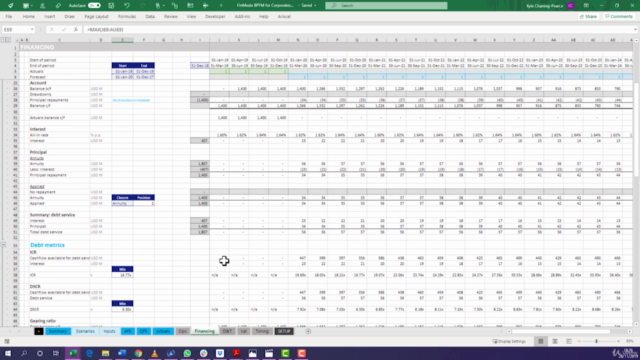Click the Enter checkmark icon in formula bar

pyautogui.click(x=64, y=29)
